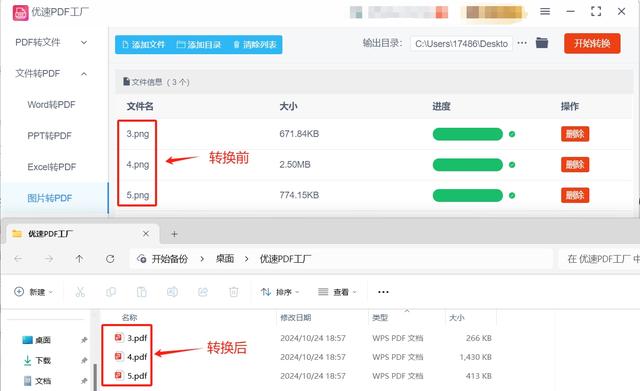
Task: Delete 4.png using its 删除 button
Action: click(x=575, y=164)
